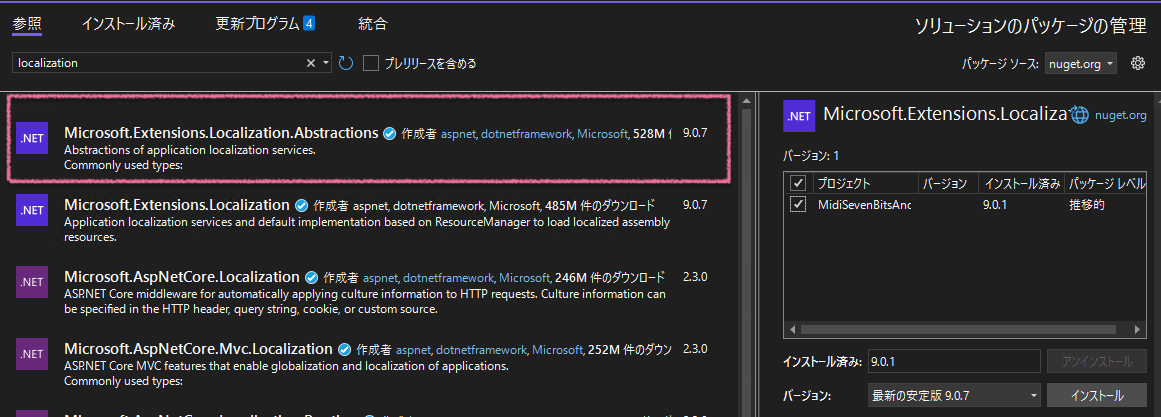This screenshot has height=417, width=1161.
Task: Click the horizontal scrollbar of project table
Action: click(x=957, y=329)
